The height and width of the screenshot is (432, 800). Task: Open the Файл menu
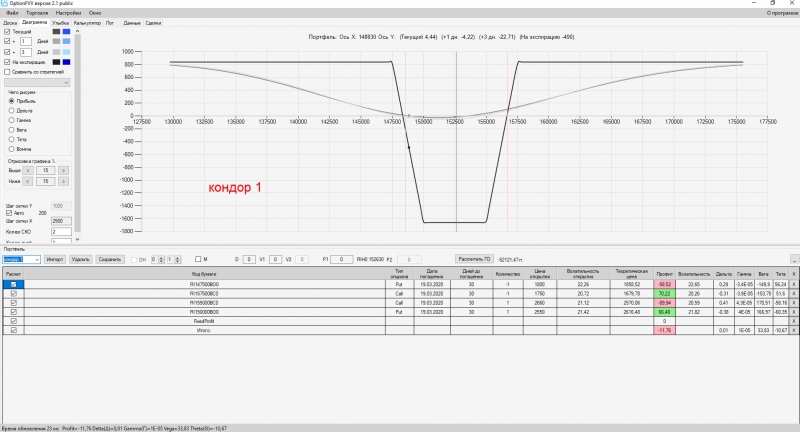point(12,13)
